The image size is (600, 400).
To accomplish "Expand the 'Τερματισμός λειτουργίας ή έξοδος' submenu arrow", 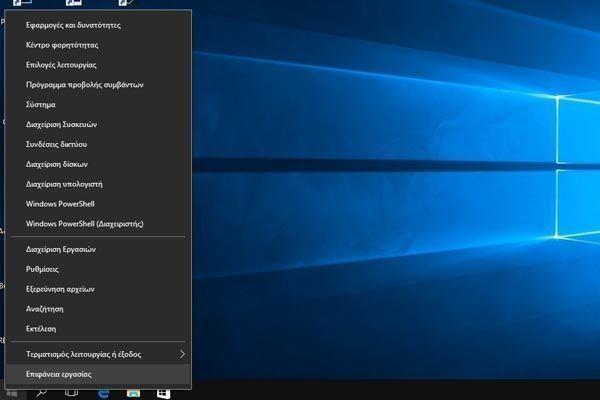I will (183, 354).
